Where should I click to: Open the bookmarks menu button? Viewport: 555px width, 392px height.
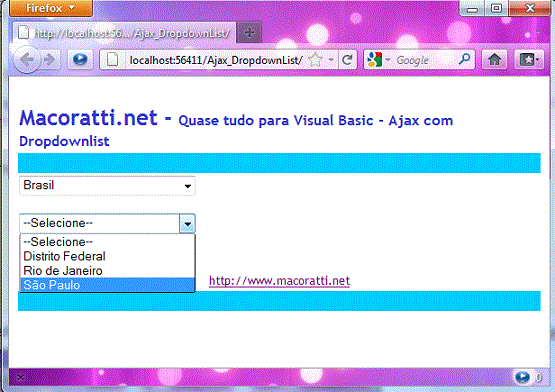coord(529,59)
